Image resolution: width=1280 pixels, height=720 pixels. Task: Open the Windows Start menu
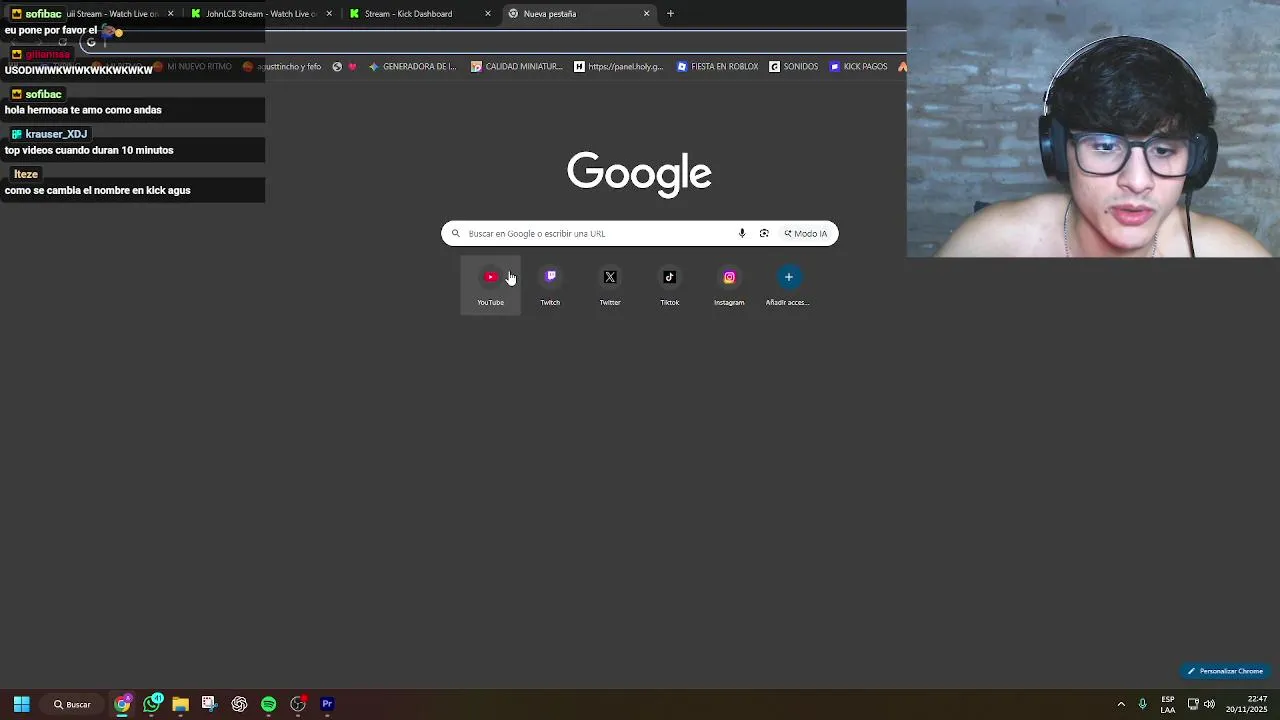tap(21, 704)
